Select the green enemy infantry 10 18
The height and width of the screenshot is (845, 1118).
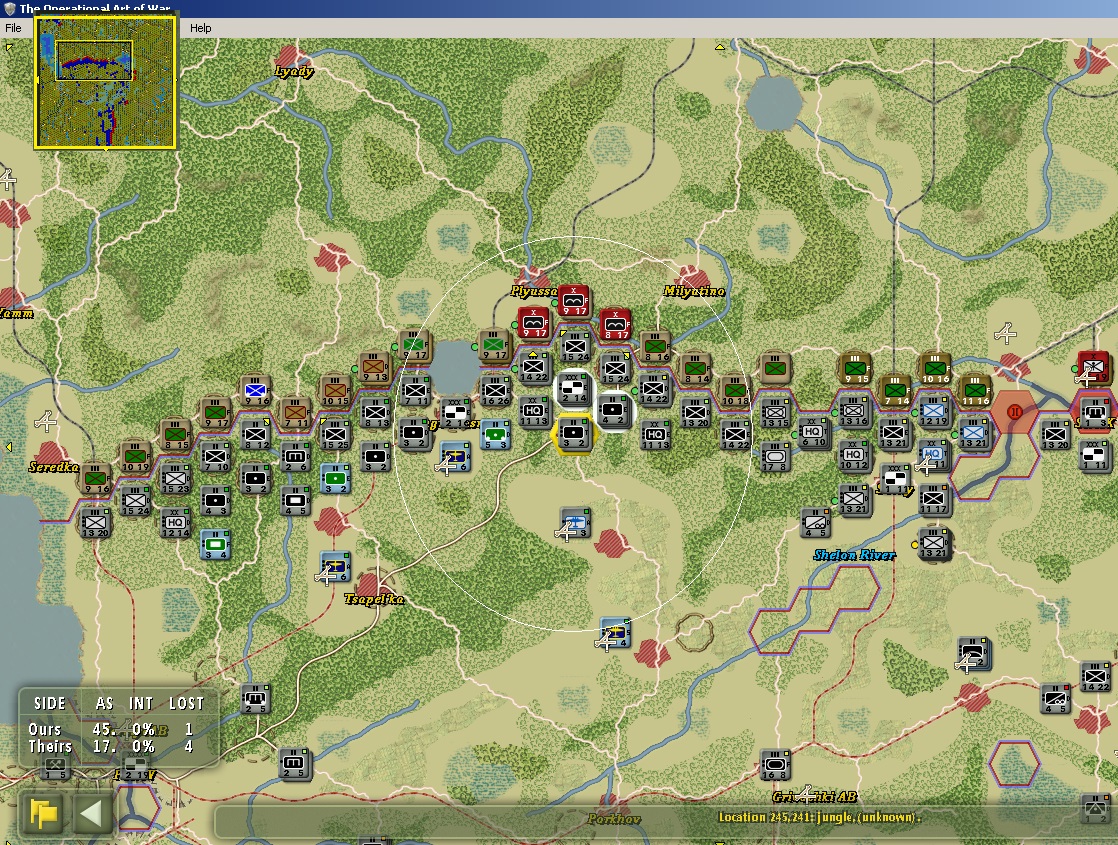pos(734,391)
